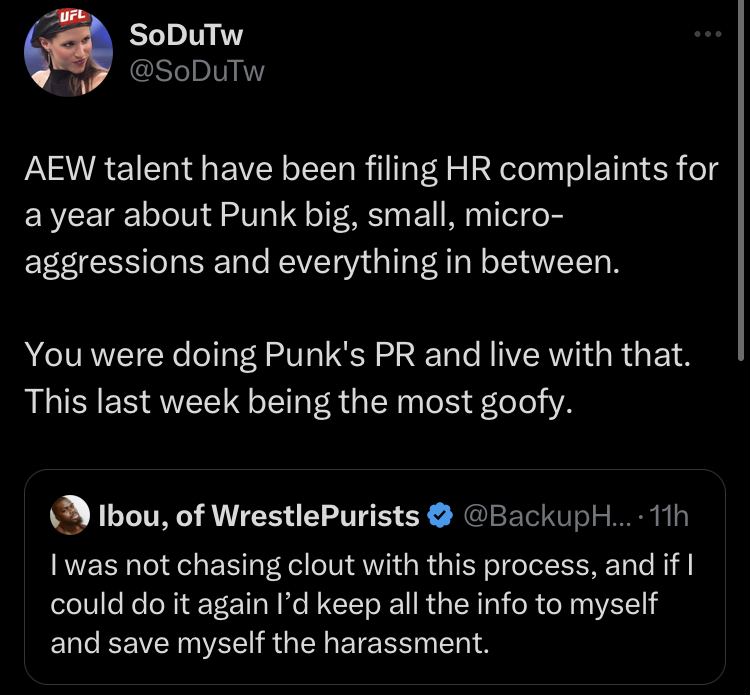Open the 11h timestamp of quoted tweet

click(669, 516)
